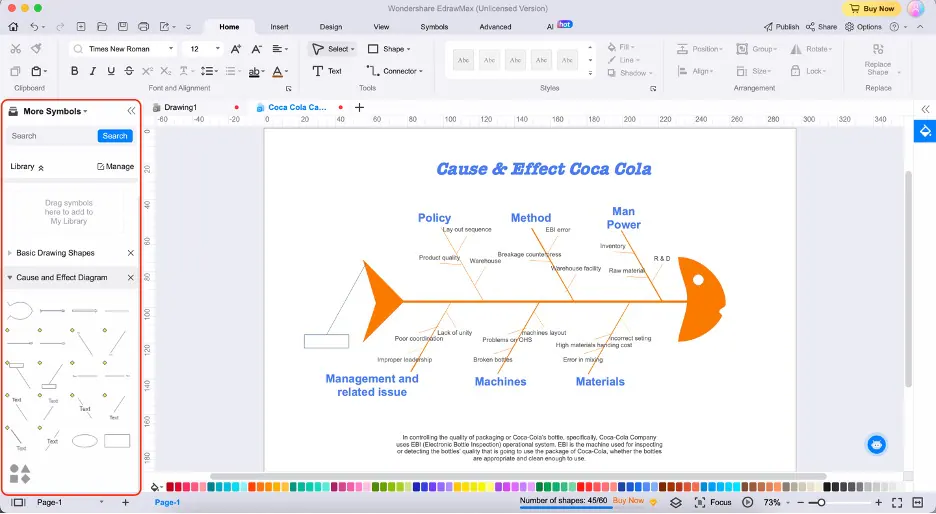Click the blue Search button
This screenshot has width=936, height=514.
(115, 136)
